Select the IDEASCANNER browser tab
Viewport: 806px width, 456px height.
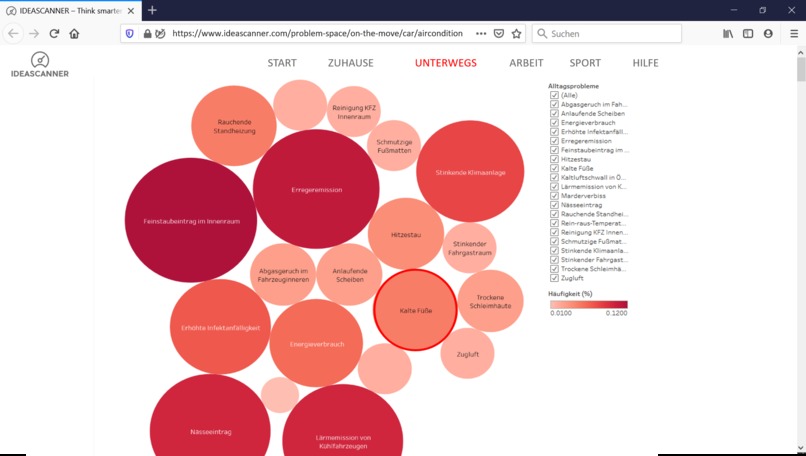pyautogui.click(x=70, y=10)
